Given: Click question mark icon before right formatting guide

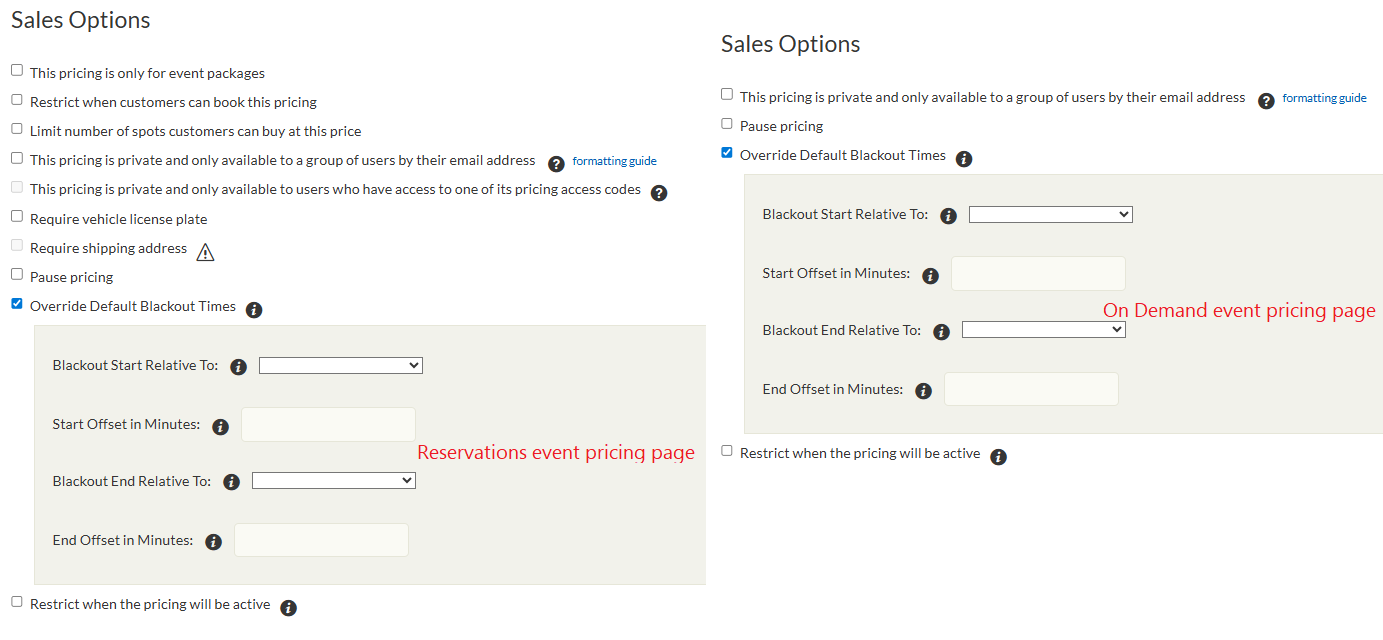Looking at the screenshot, I should point(1266,100).
